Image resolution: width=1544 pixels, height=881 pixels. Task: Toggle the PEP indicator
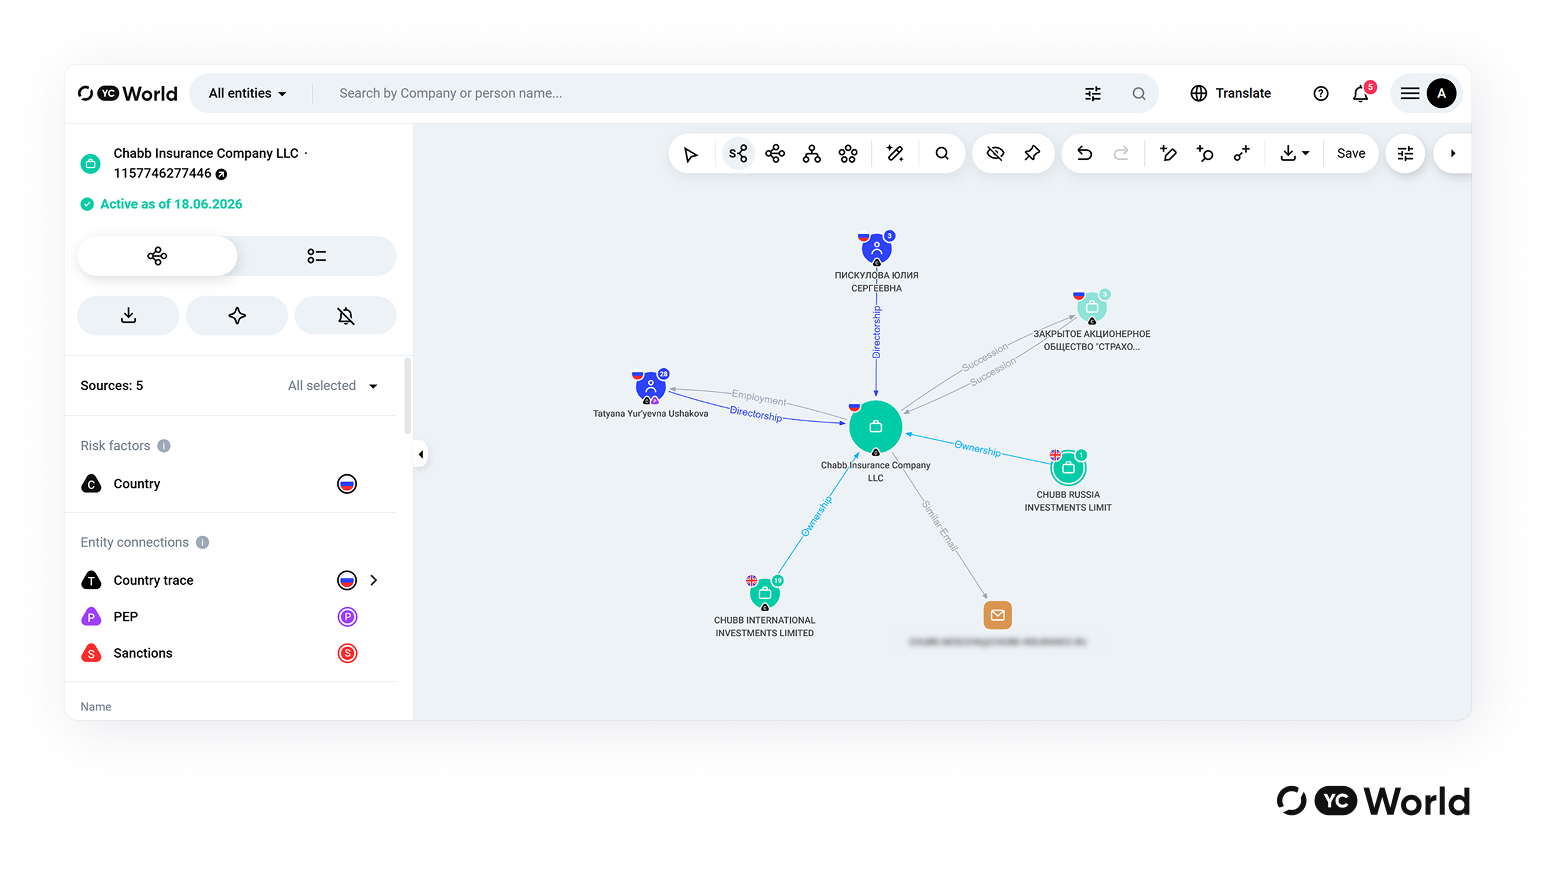[x=347, y=617]
